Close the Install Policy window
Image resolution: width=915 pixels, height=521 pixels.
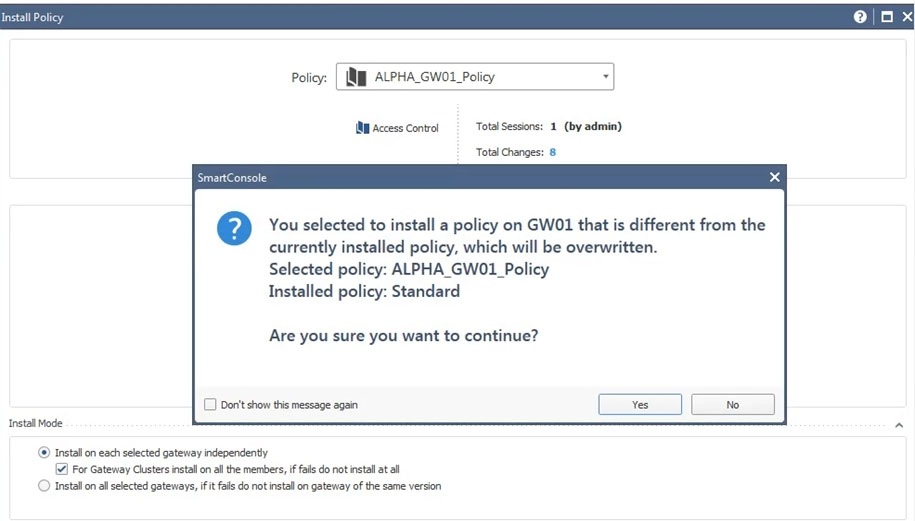907,17
